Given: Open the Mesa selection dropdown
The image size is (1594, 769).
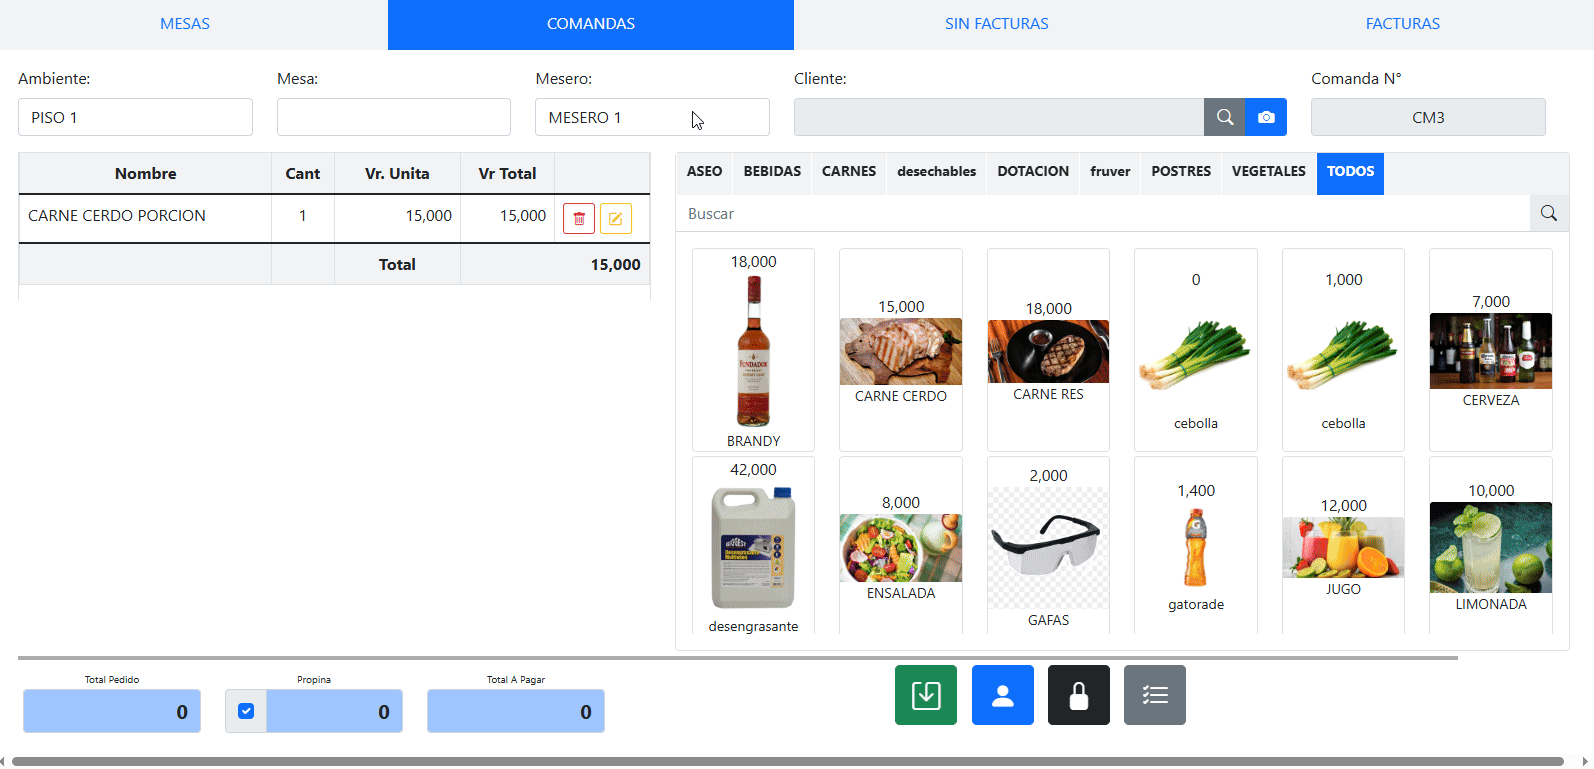Looking at the screenshot, I should 393,117.
